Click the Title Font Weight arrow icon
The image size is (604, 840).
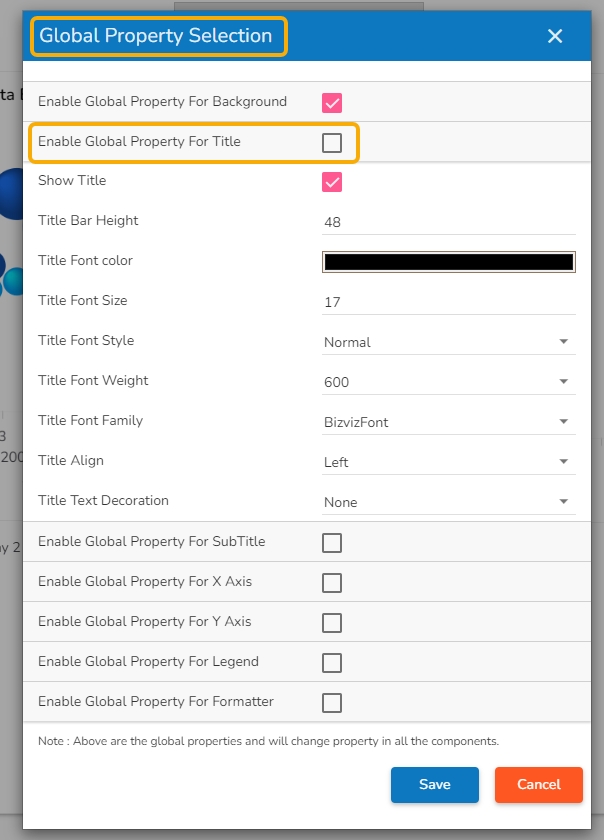click(x=564, y=382)
